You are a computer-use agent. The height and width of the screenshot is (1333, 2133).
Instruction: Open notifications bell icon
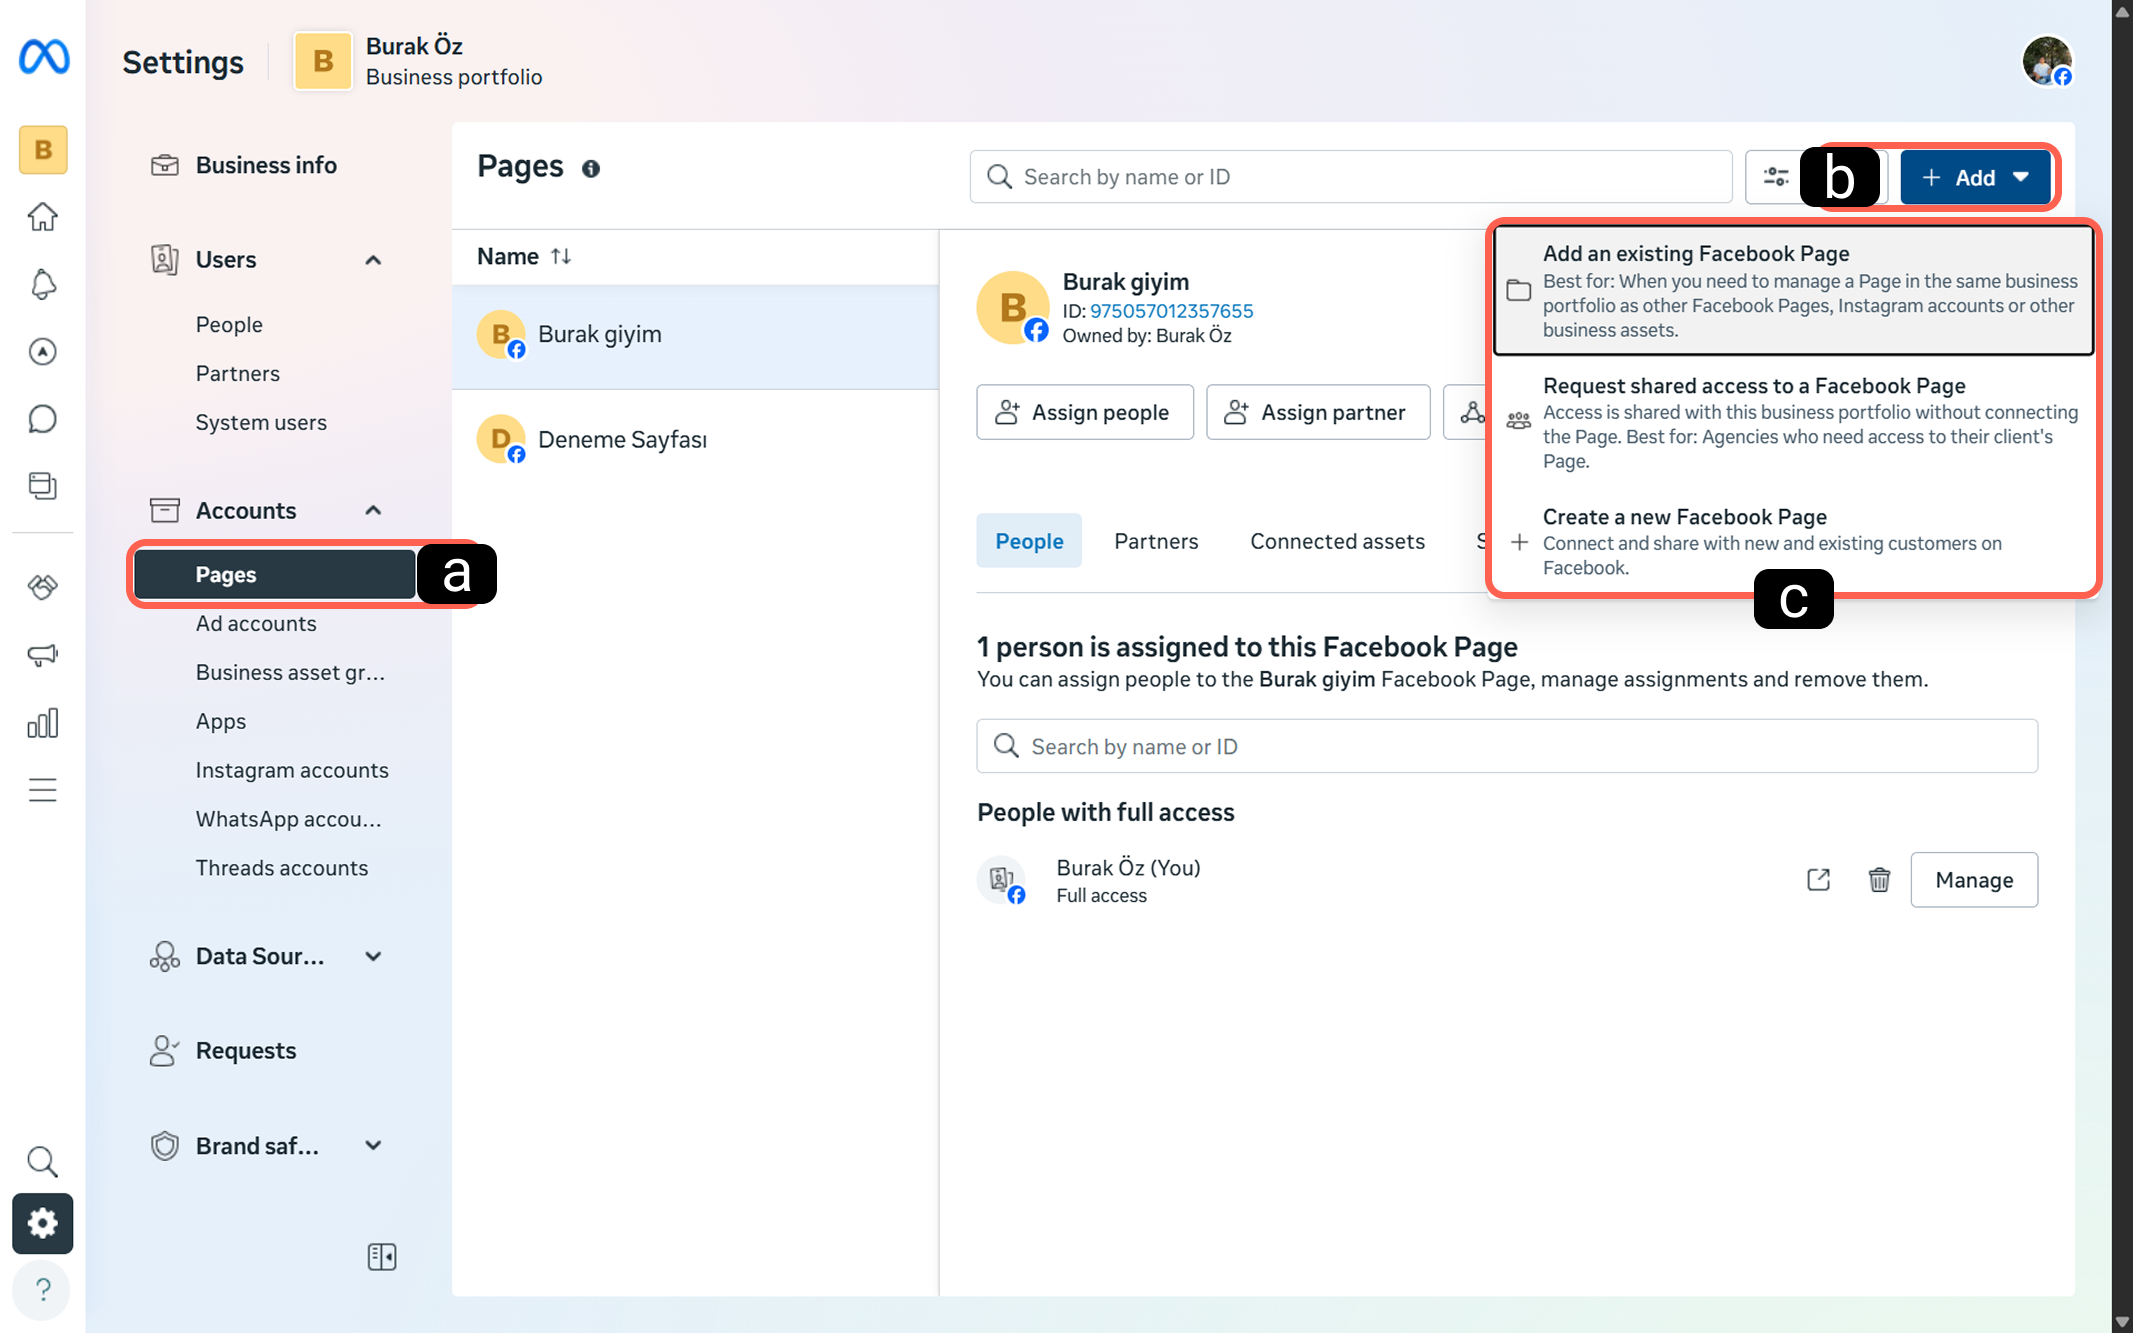click(x=43, y=284)
